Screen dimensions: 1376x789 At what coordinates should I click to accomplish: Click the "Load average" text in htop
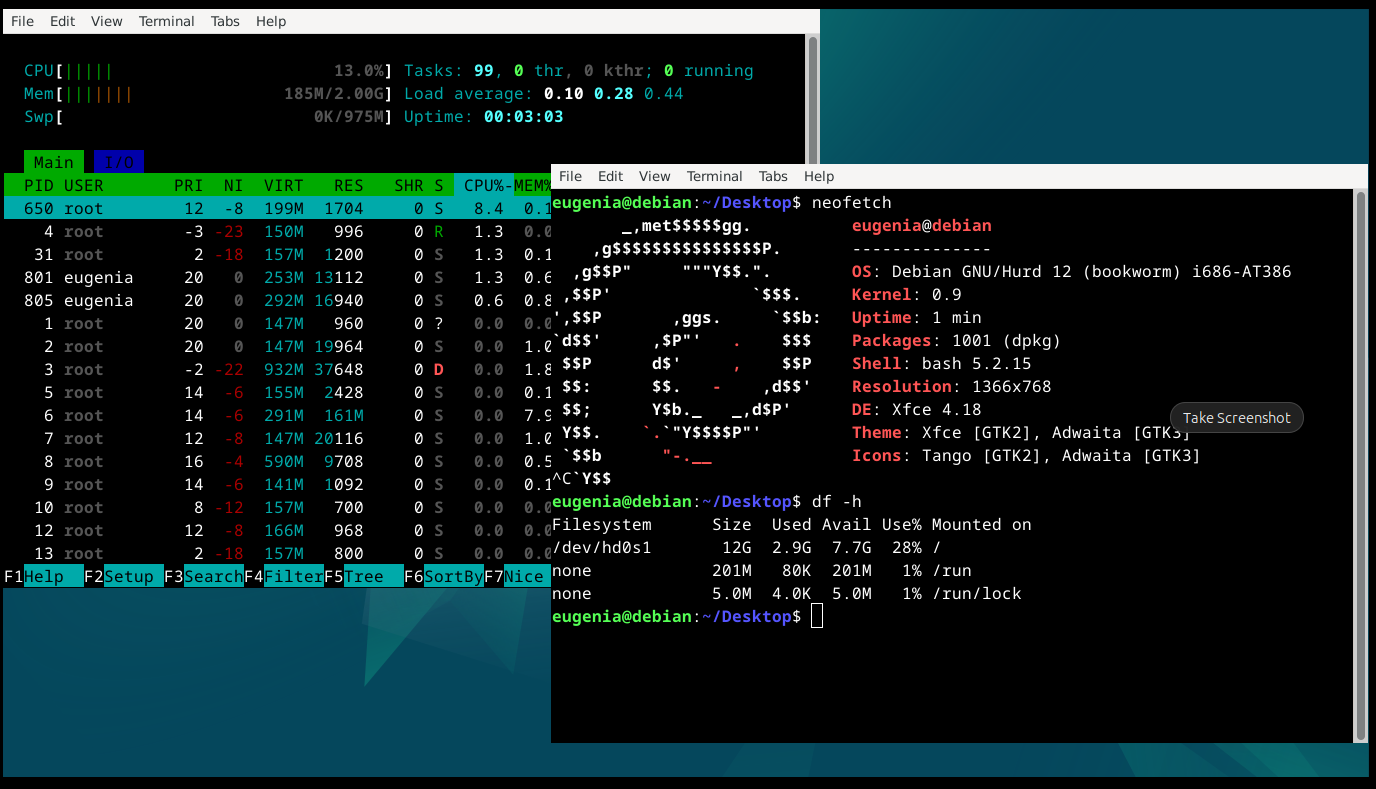tap(469, 94)
